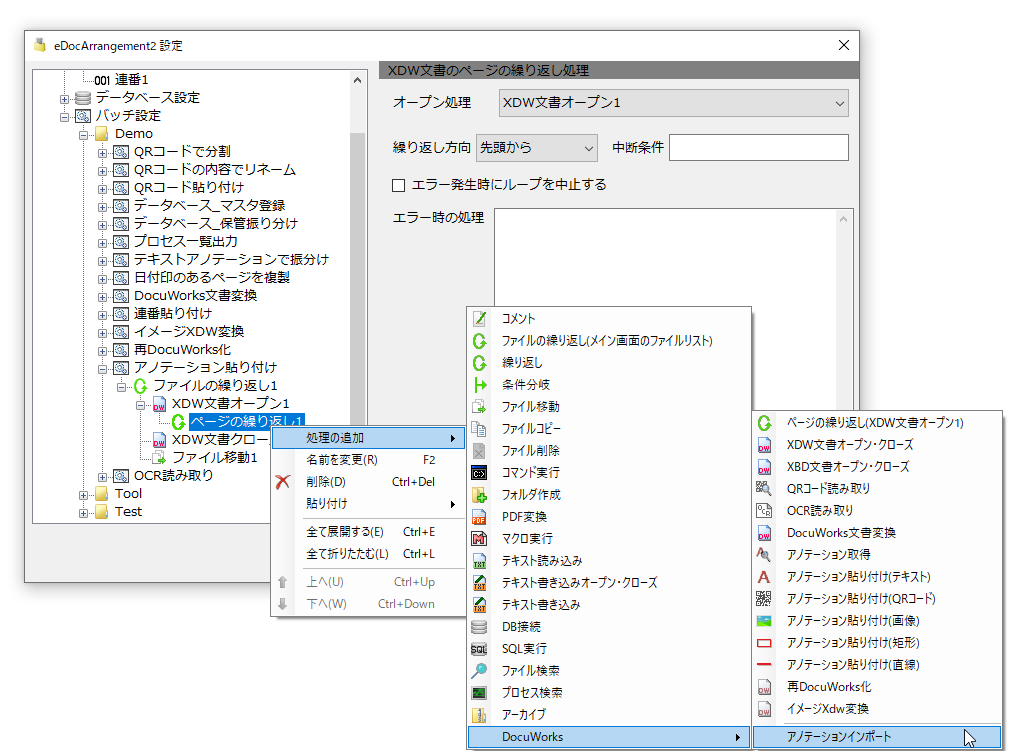Viewport: 1025px width, 751px height.
Task: Click the アノテーション貼り付け(QRコード) icon
Action: (x=764, y=599)
